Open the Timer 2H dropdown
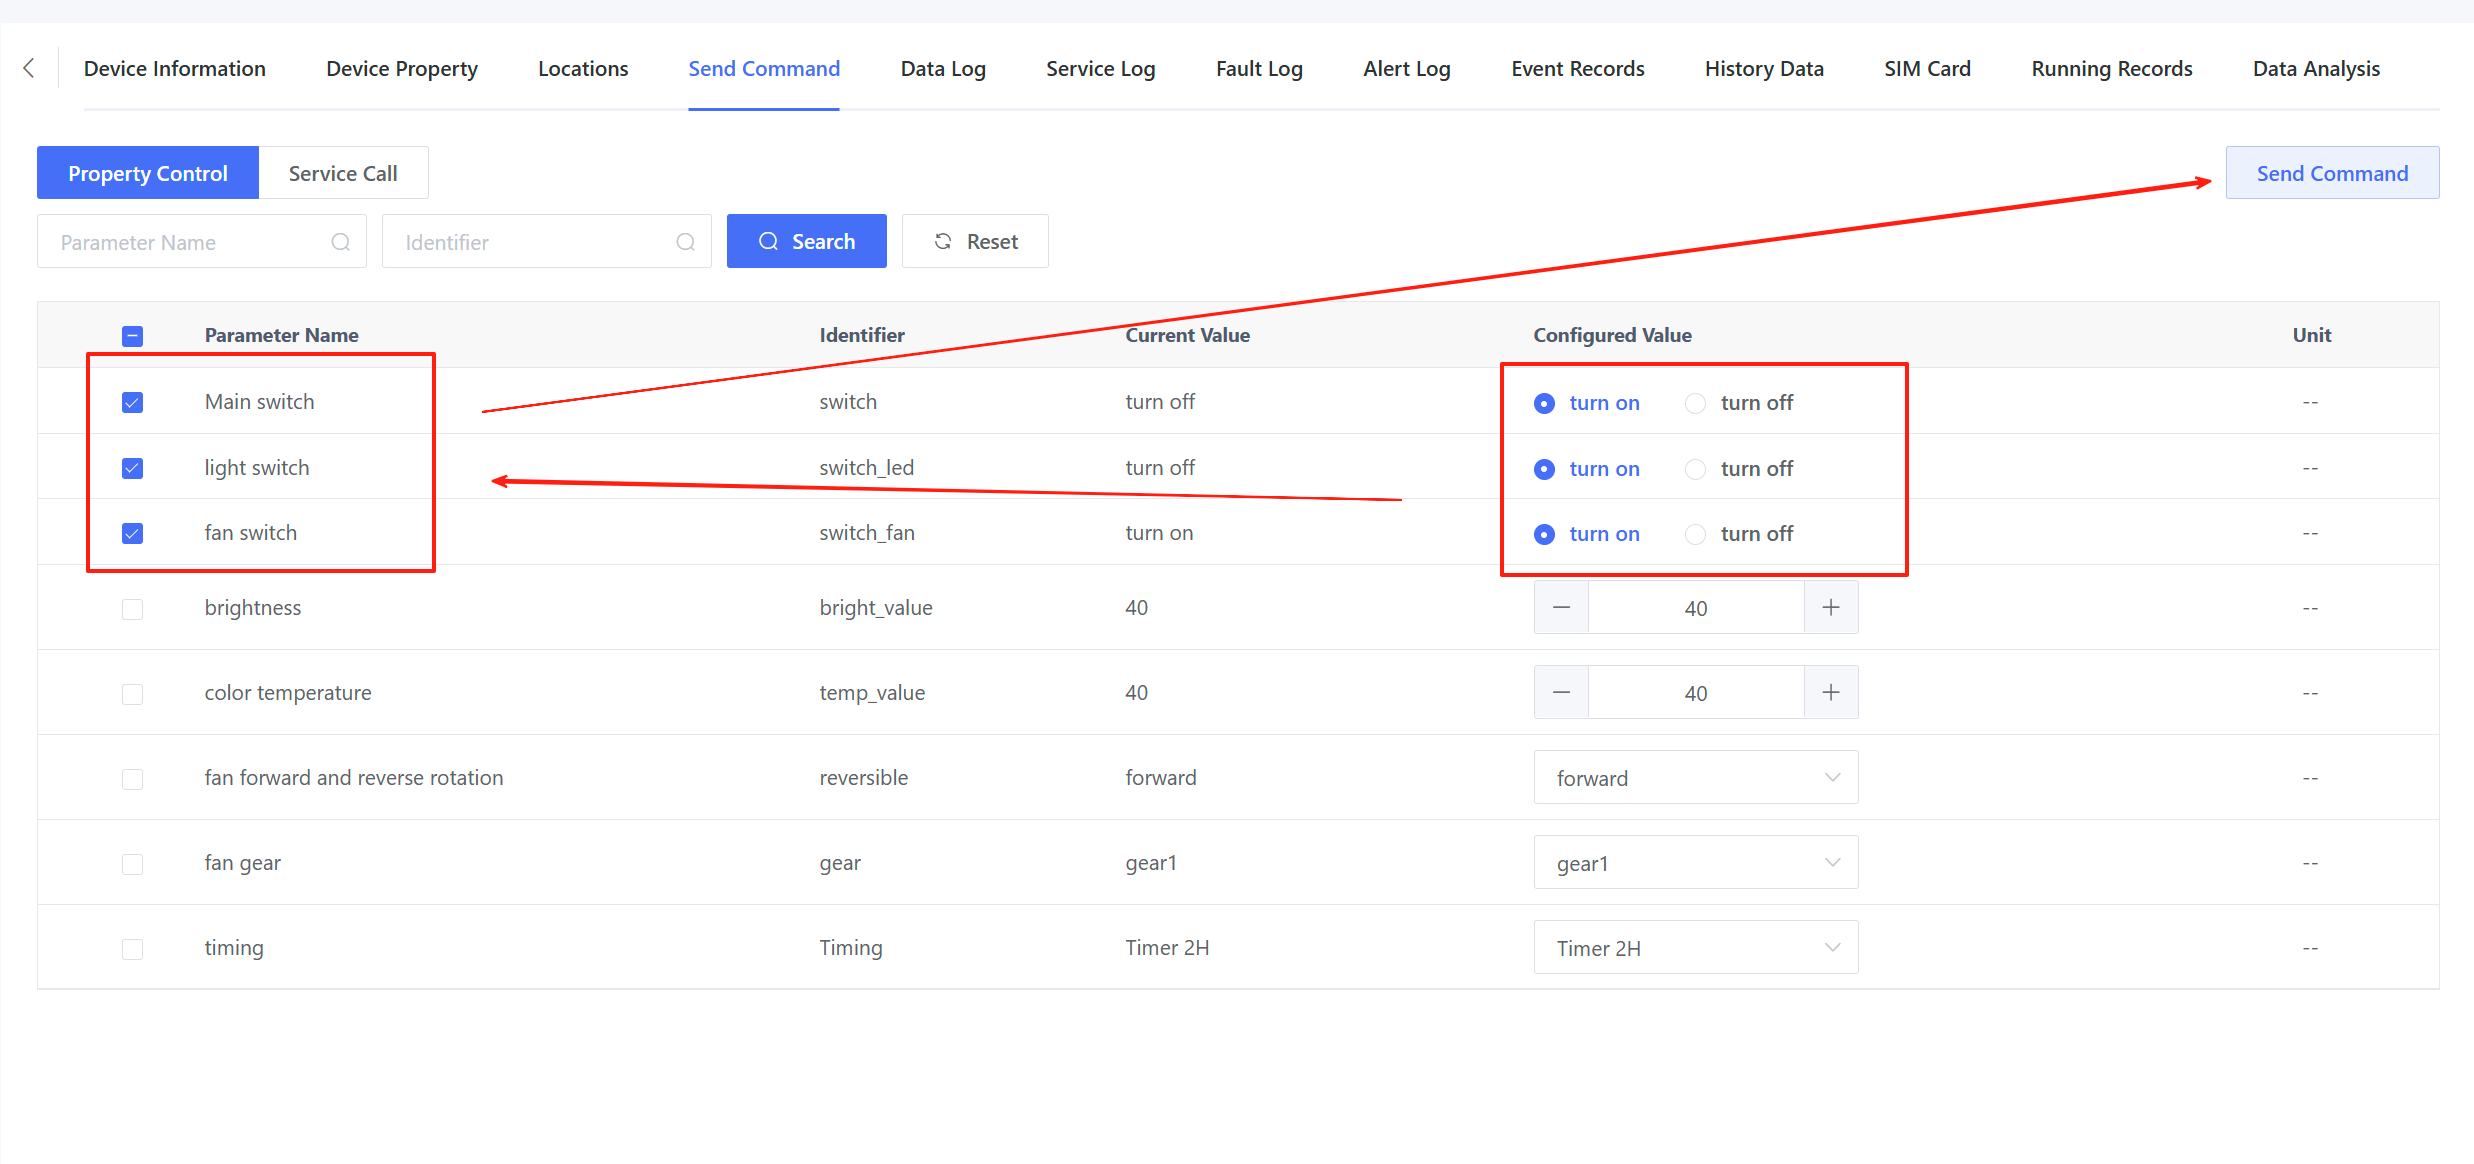Image resolution: width=2474 pixels, height=1164 pixels. point(1695,948)
